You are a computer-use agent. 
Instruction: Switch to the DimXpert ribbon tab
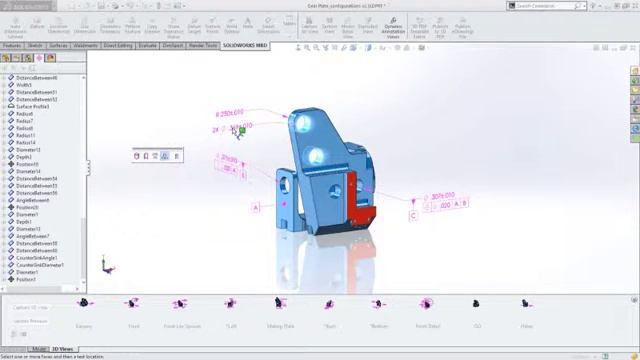[173, 46]
